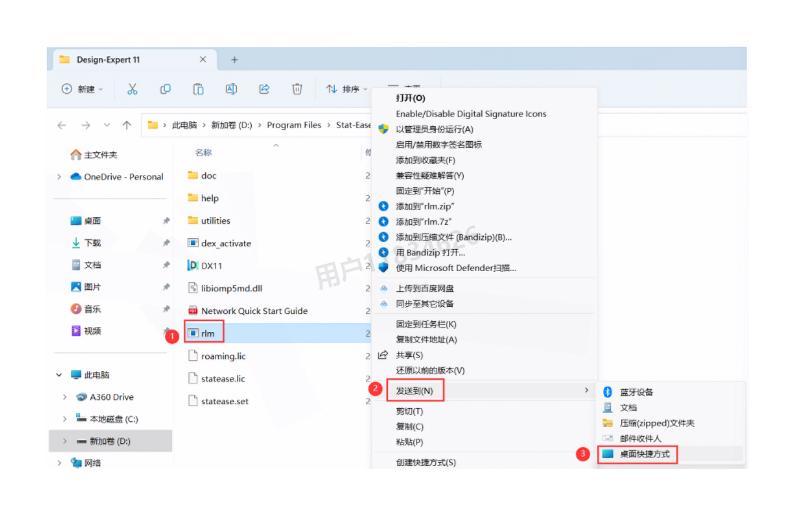
Task: Sort by the 名称 column header
Action: (x=204, y=152)
